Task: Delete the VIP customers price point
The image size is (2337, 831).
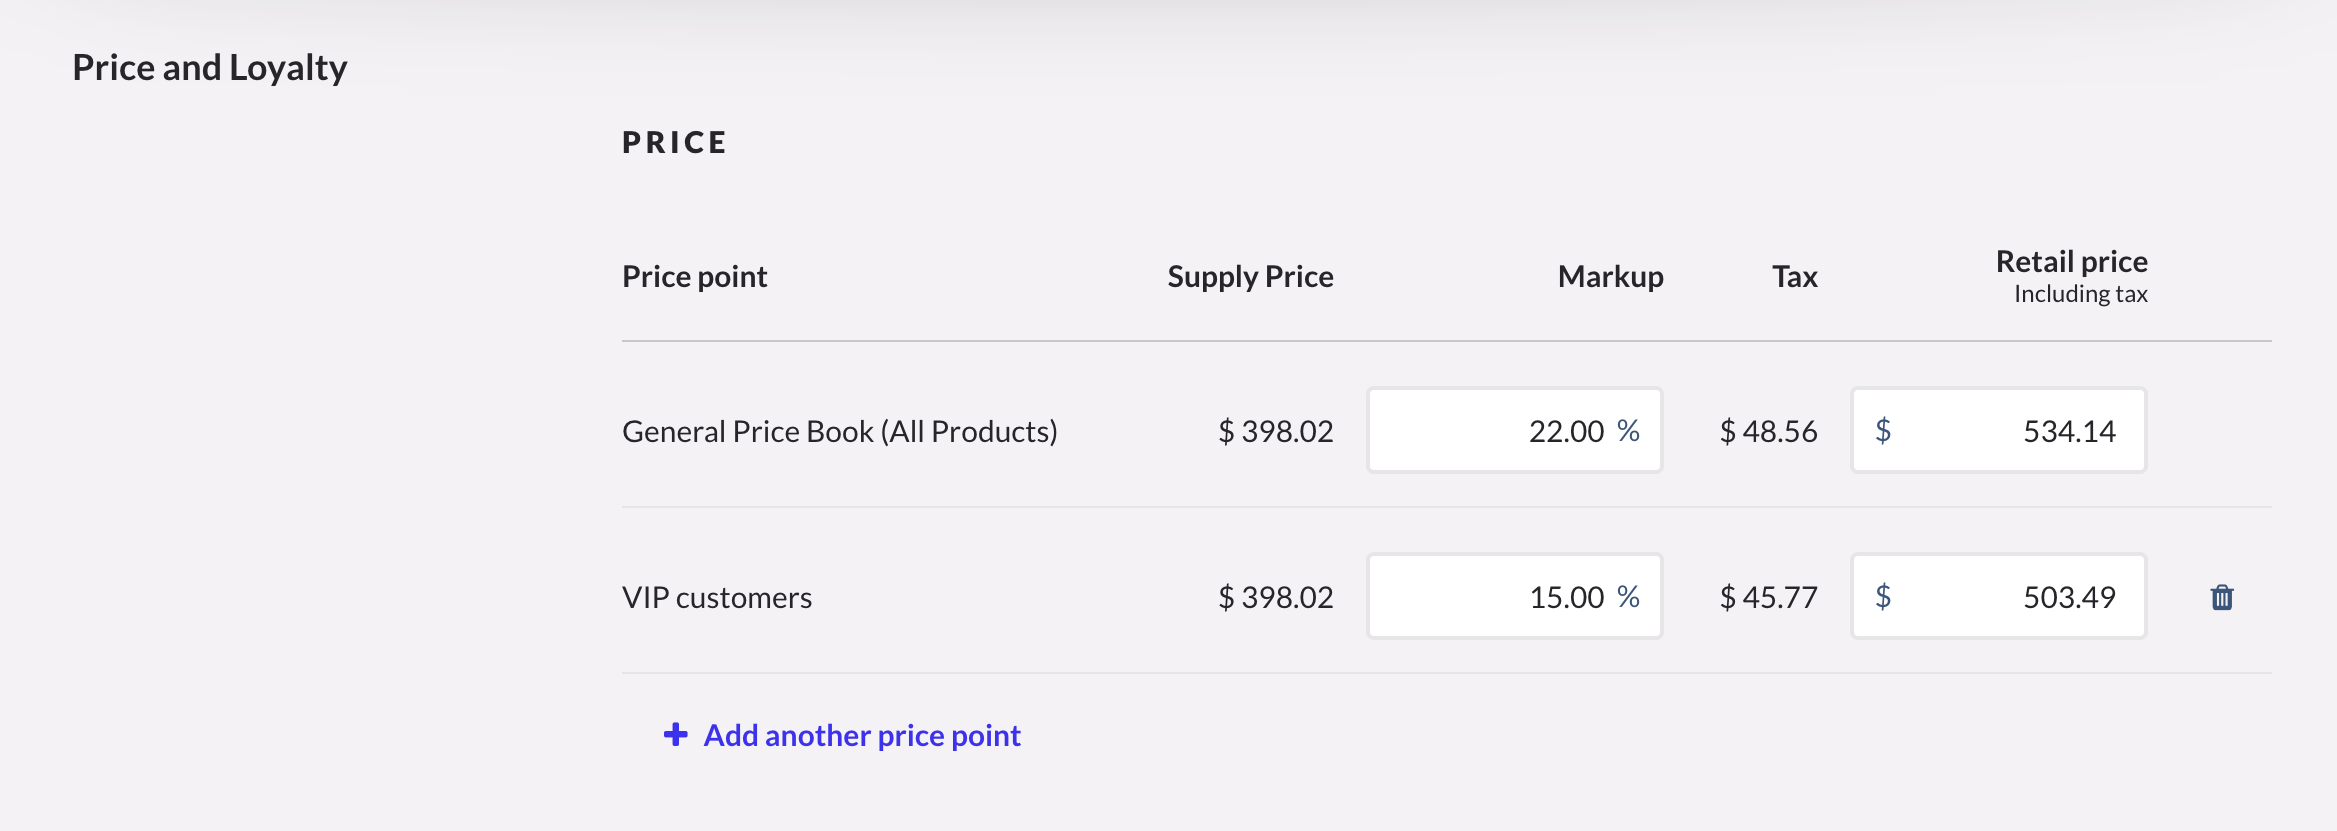Action: tap(2221, 597)
